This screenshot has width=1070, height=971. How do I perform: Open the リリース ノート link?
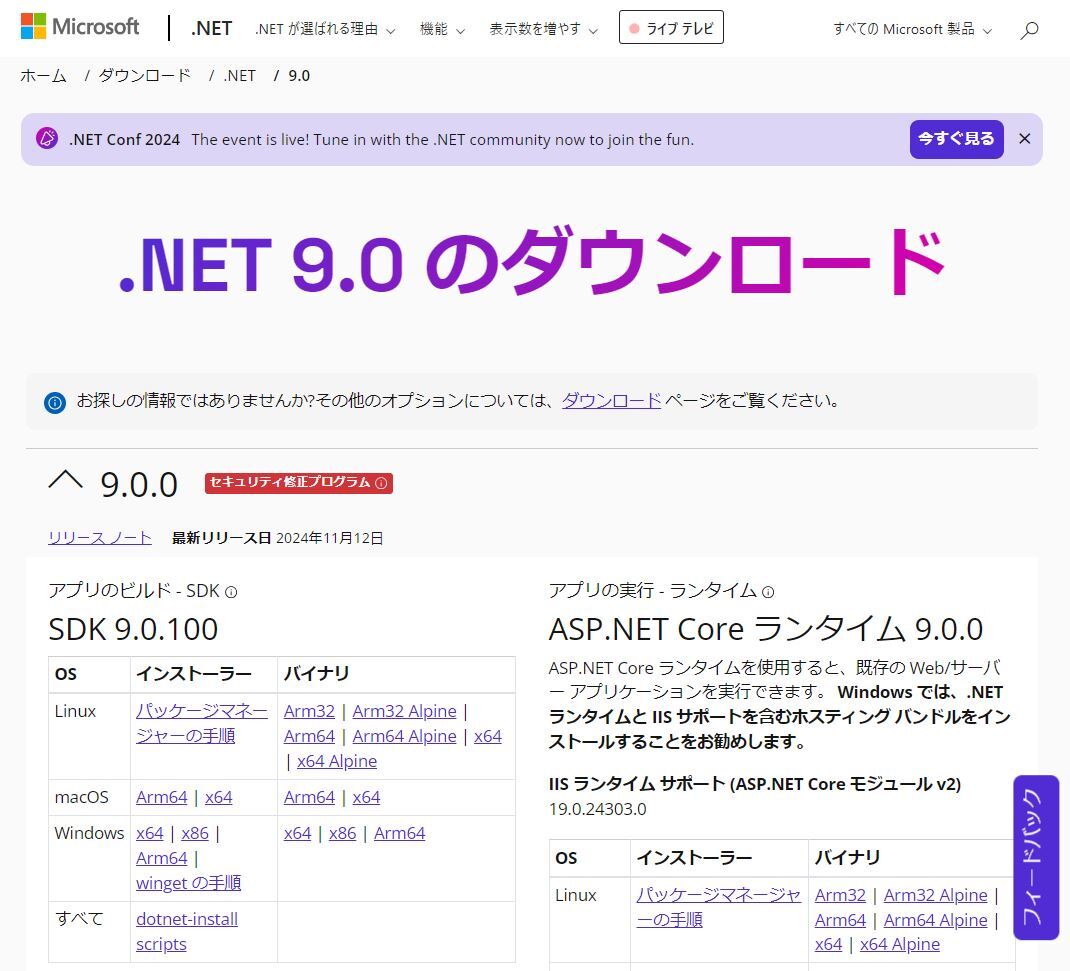(x=100, y=538)
